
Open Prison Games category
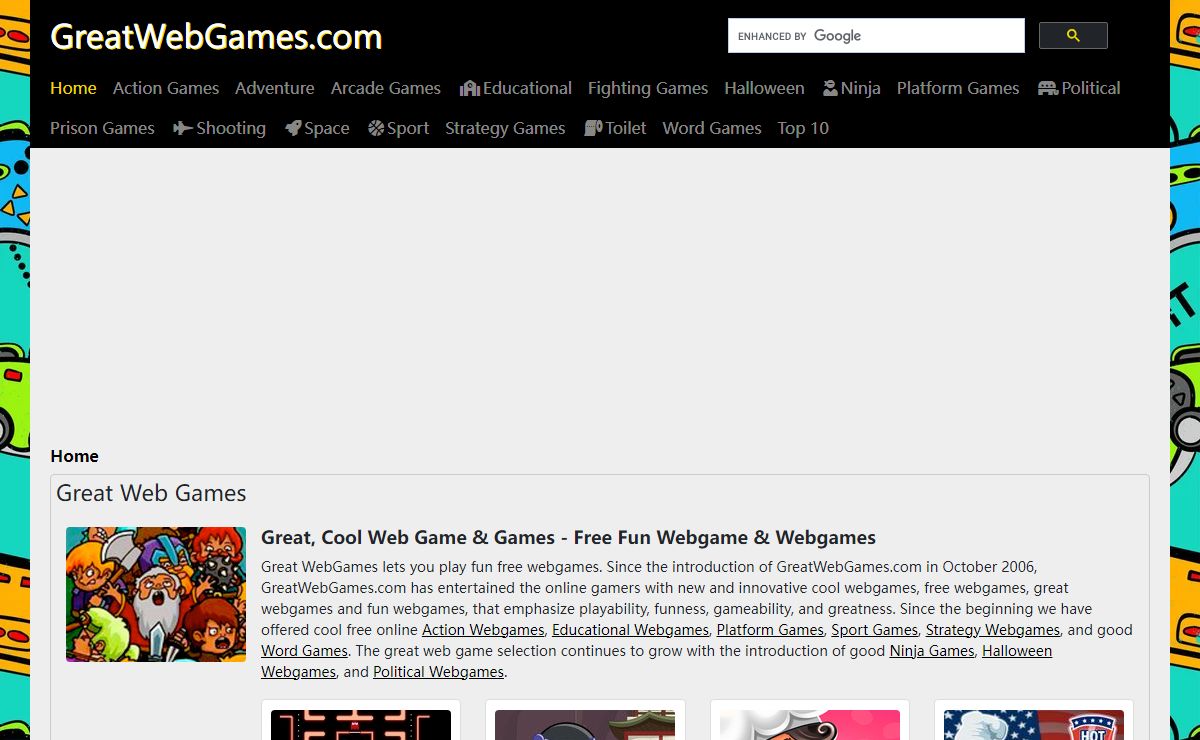point(102,128)
